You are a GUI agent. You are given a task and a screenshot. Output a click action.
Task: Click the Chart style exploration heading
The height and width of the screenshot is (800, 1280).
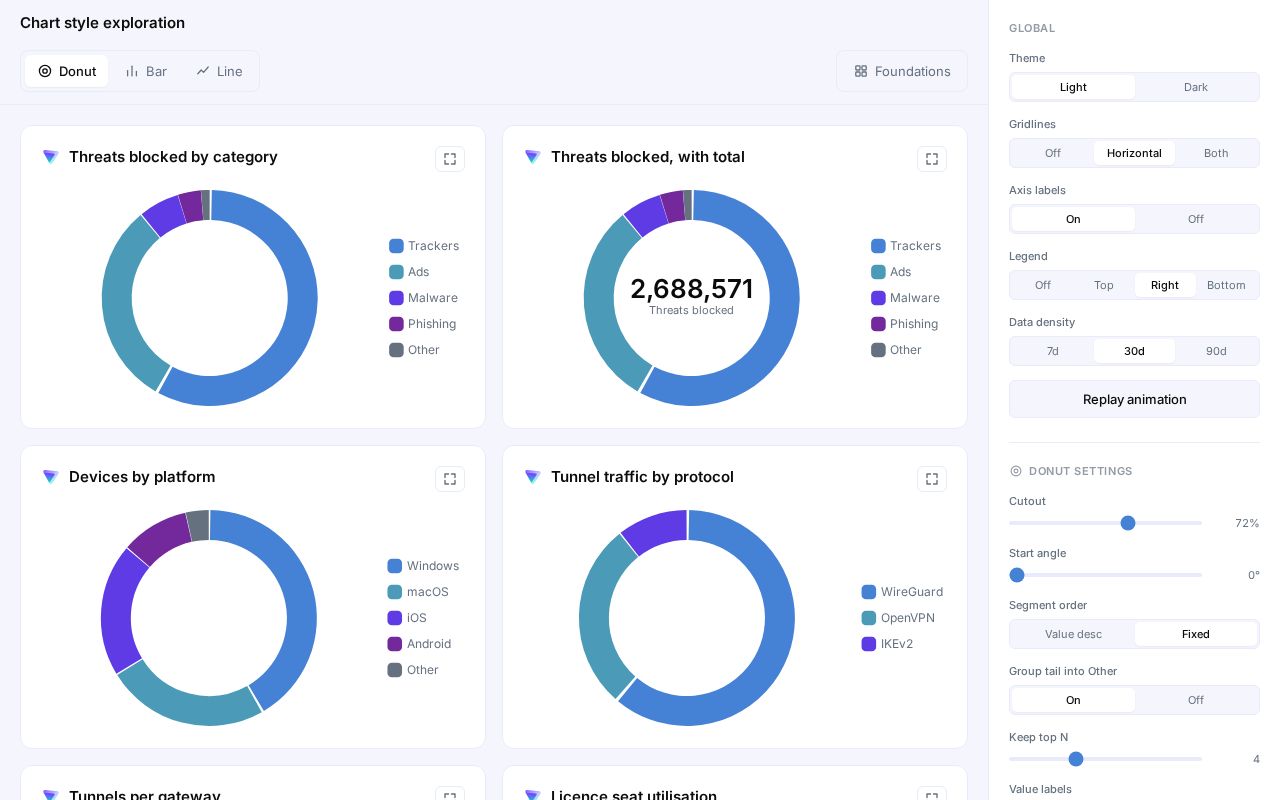pos(102,23)
